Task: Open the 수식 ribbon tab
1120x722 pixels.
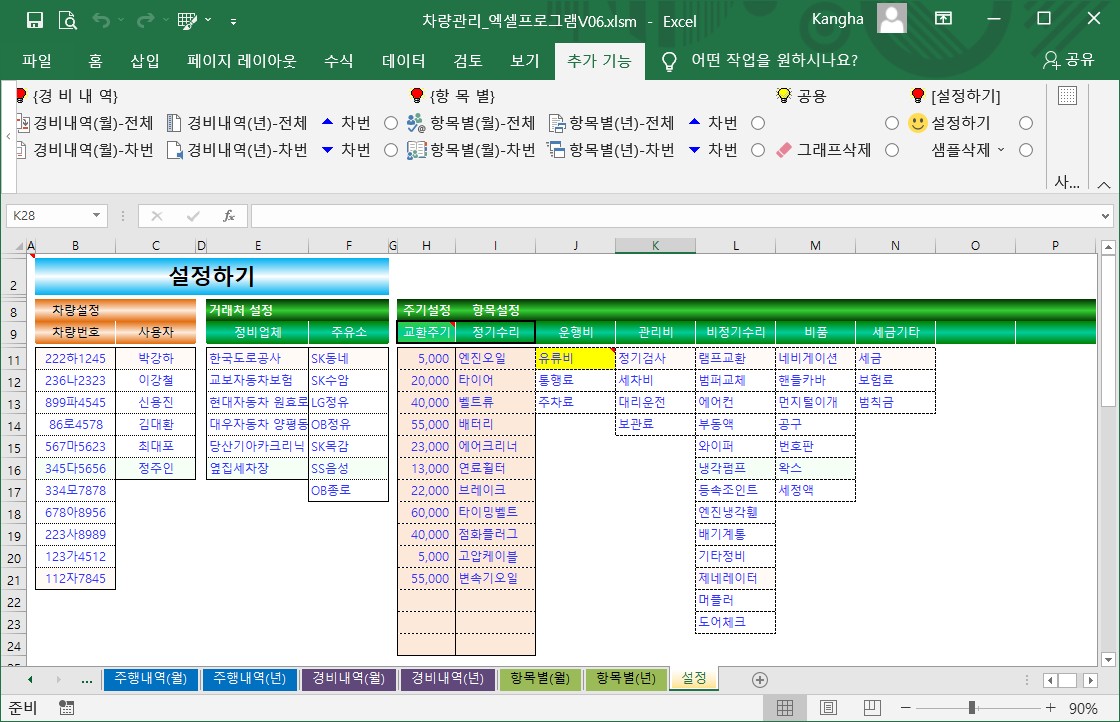Action: tap(339, 61)
